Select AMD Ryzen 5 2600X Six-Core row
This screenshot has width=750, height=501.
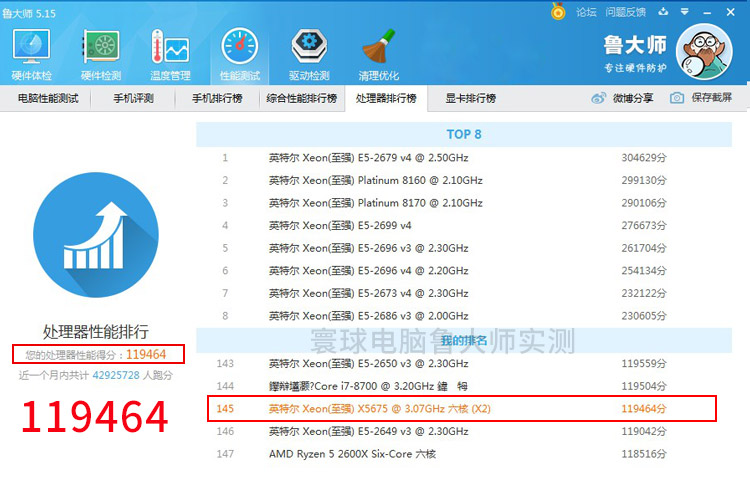[x=464, y=454]
